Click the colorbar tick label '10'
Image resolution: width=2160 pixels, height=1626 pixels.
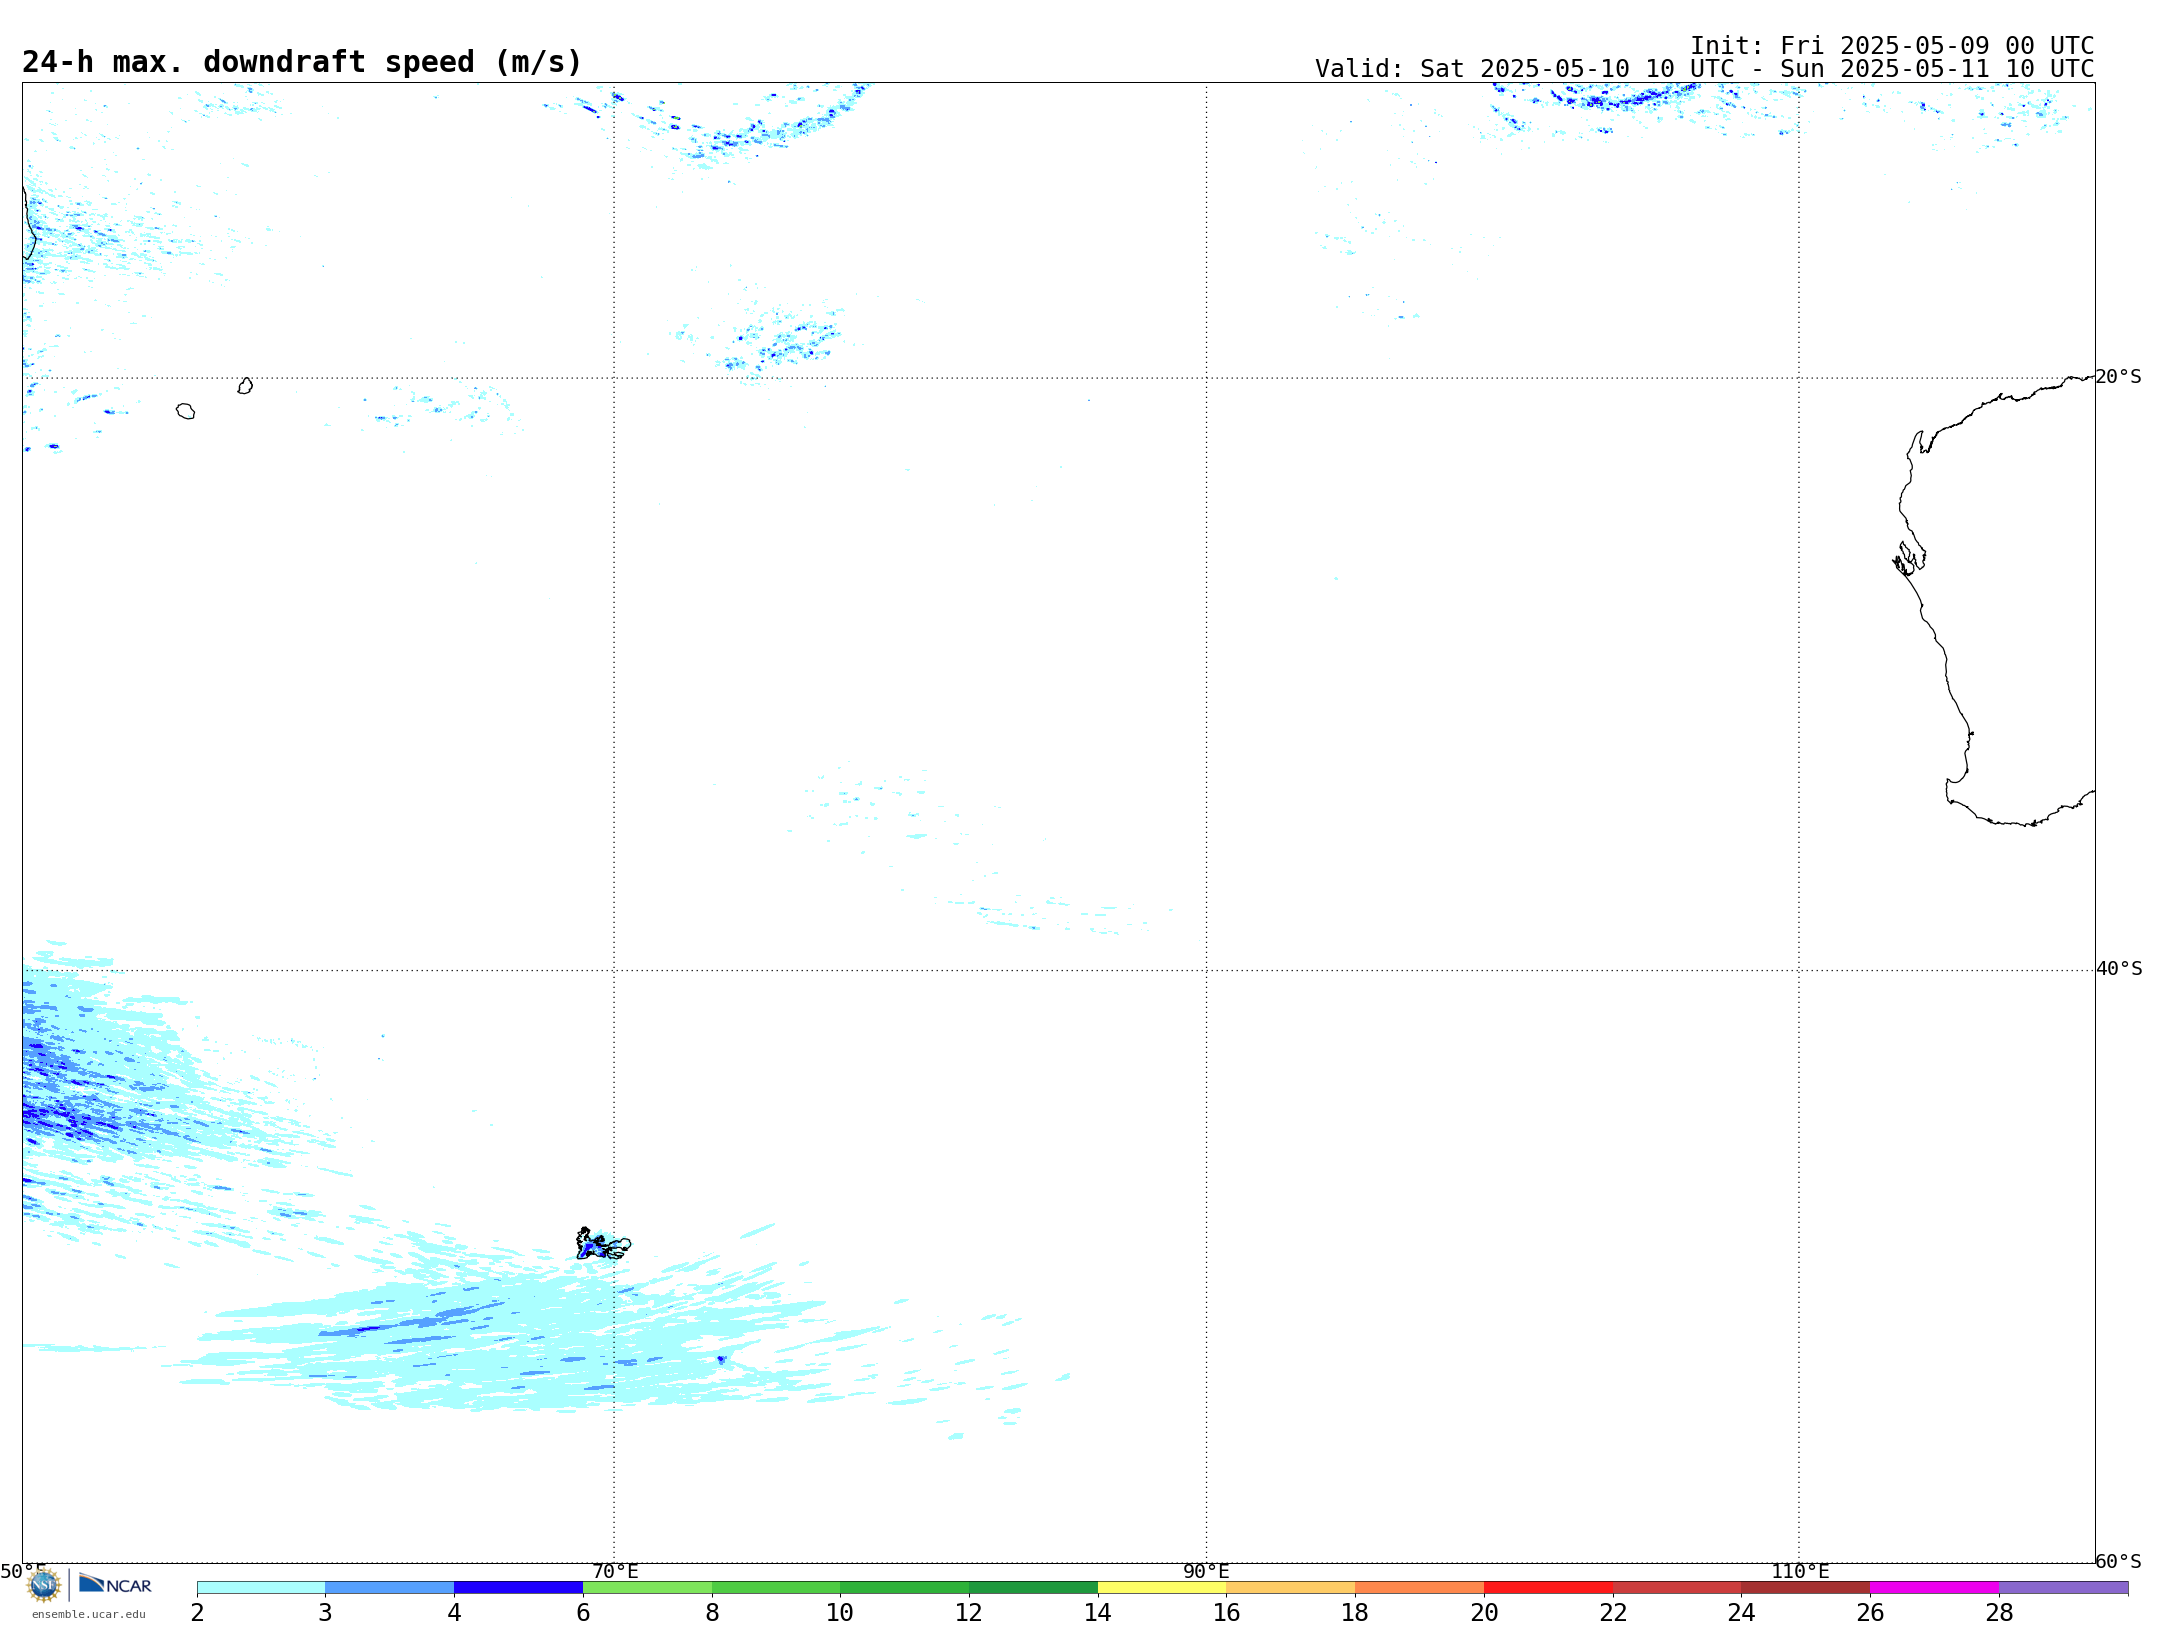[x=840, y=1612]
